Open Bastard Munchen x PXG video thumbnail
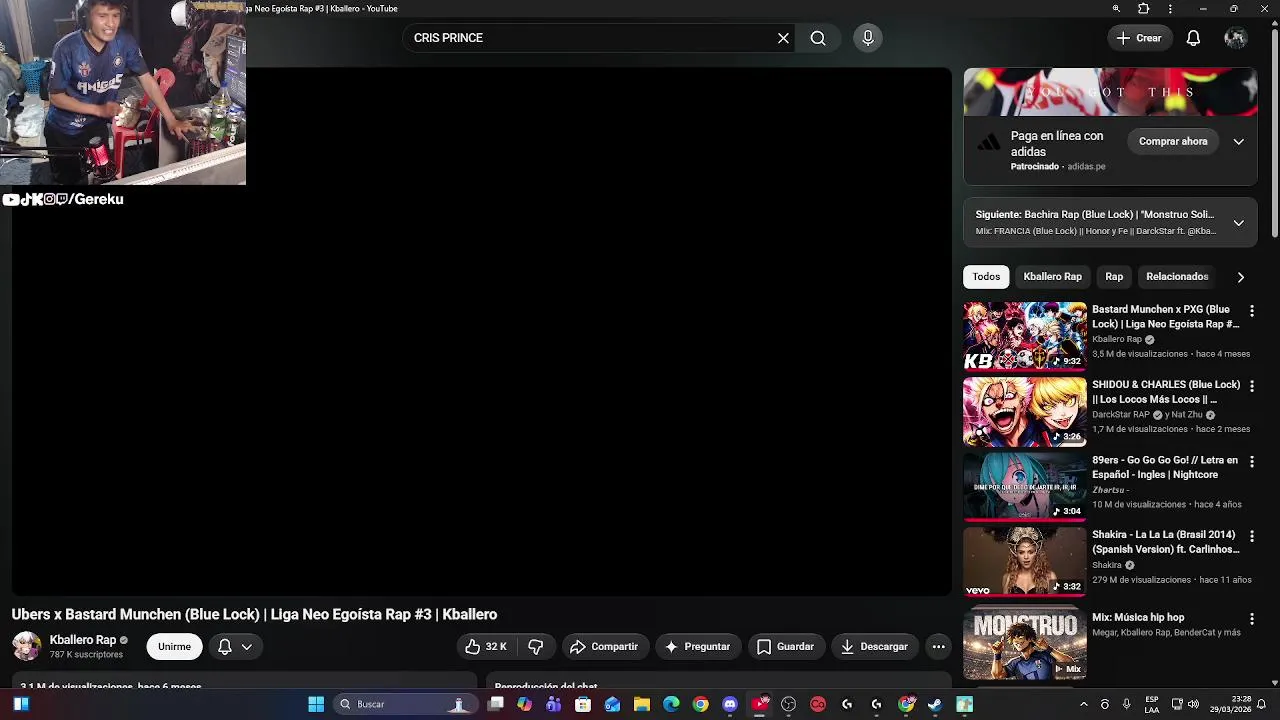 (1024, 336)
